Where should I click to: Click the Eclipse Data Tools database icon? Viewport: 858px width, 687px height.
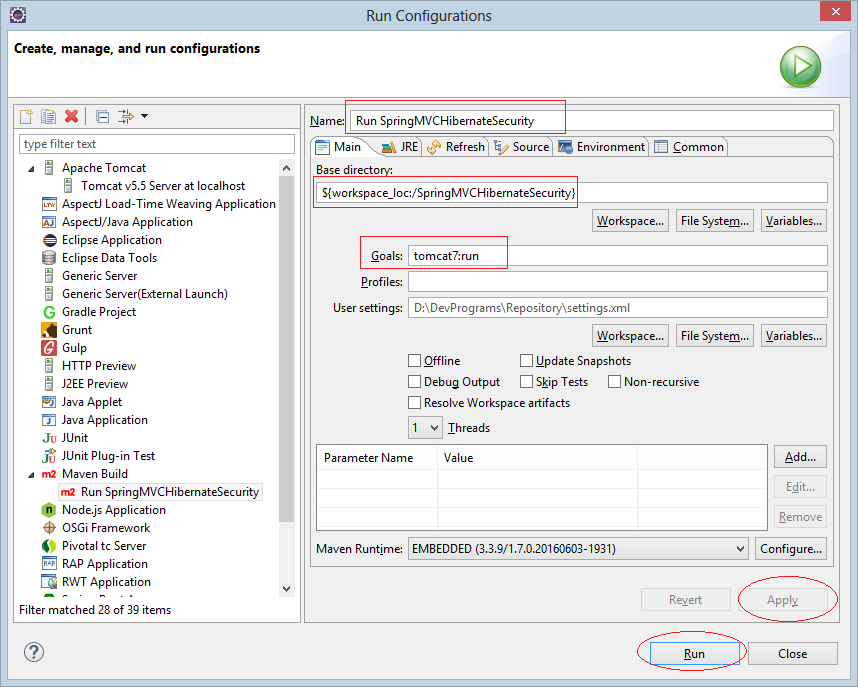click(x=49, y=258)
